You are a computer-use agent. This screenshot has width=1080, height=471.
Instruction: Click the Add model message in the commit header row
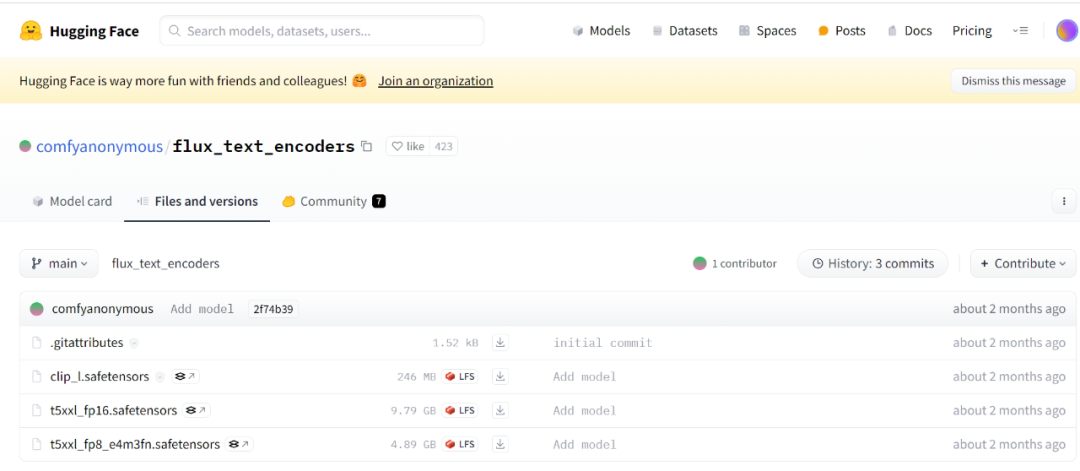tap(202, 309)
